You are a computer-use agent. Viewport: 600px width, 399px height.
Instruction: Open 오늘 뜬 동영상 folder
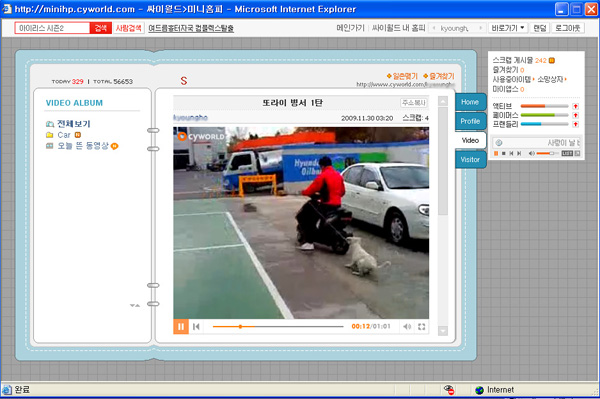pos(83,146)
